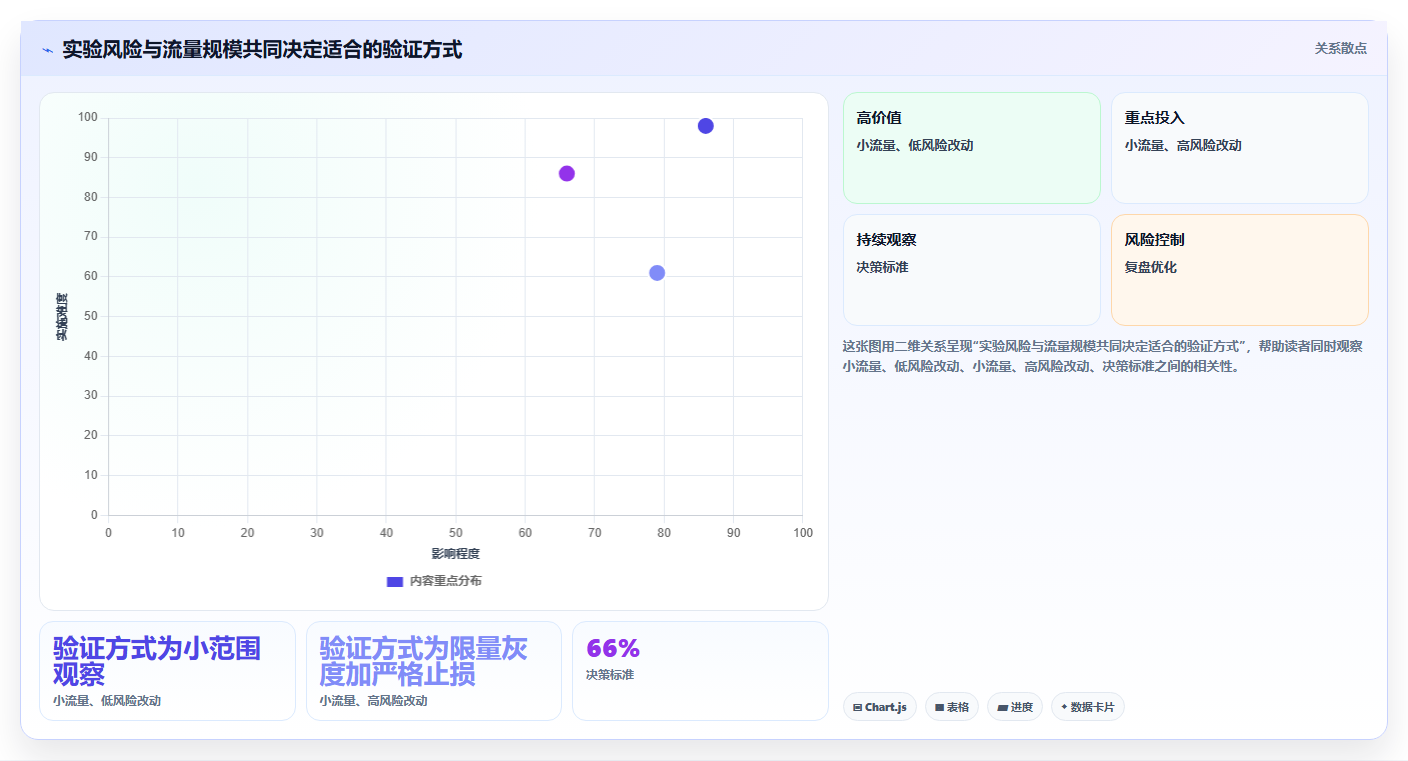Screen dimensions: 1408x761
Task: Click the 决策标准 label under 66%
Action: 610,675
